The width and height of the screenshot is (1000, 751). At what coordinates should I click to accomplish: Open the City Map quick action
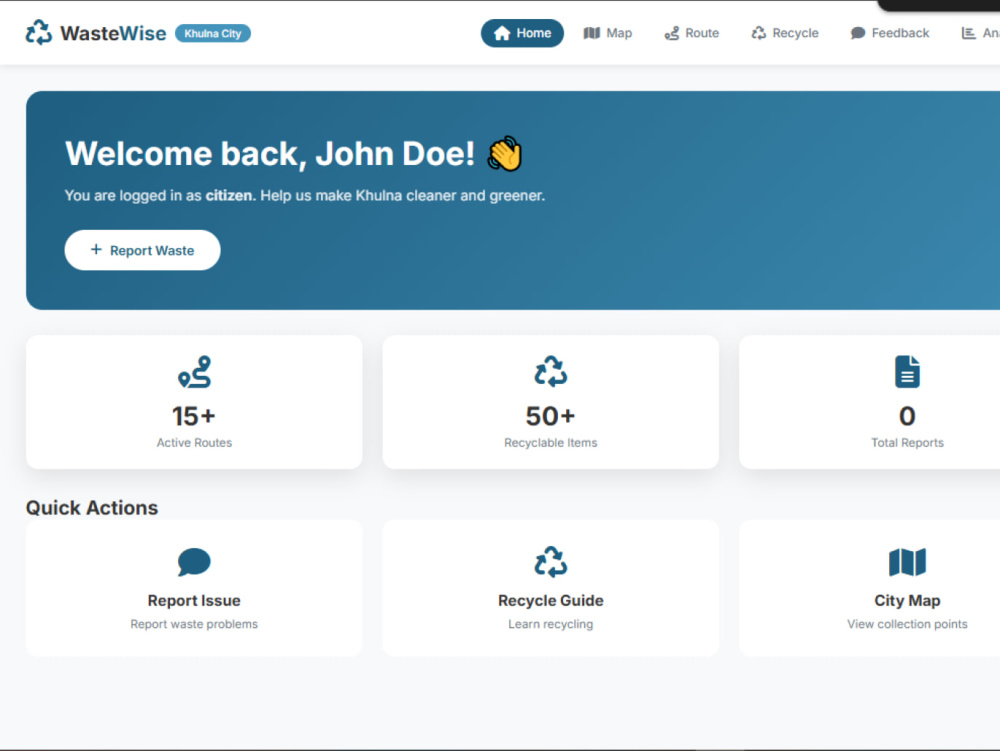pyautogui.click(x=869, y=588)
